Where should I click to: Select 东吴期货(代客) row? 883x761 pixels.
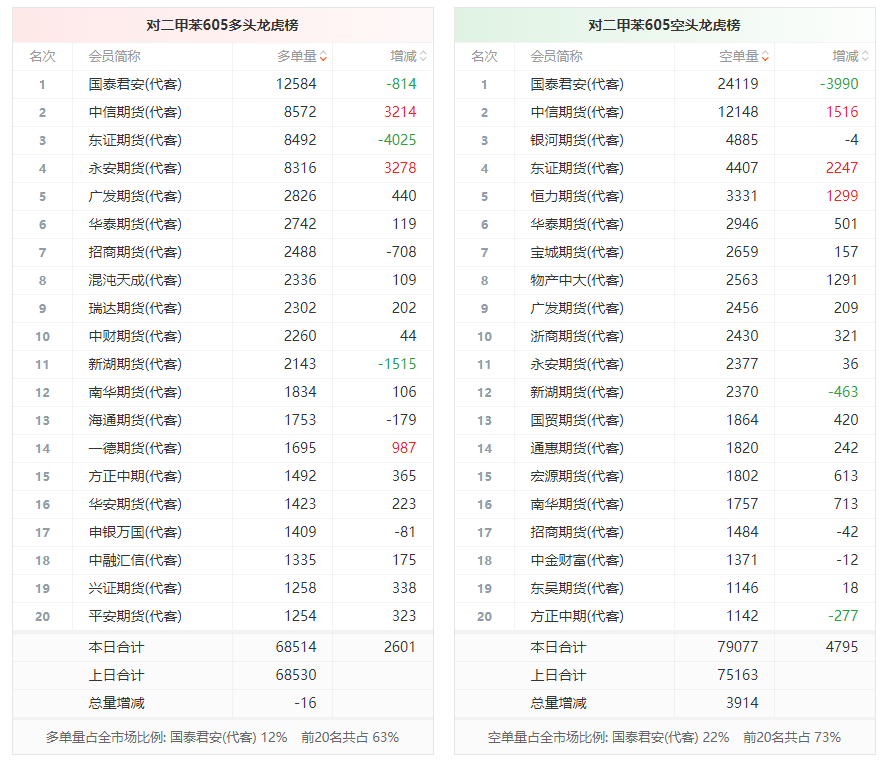coord(665,589)
